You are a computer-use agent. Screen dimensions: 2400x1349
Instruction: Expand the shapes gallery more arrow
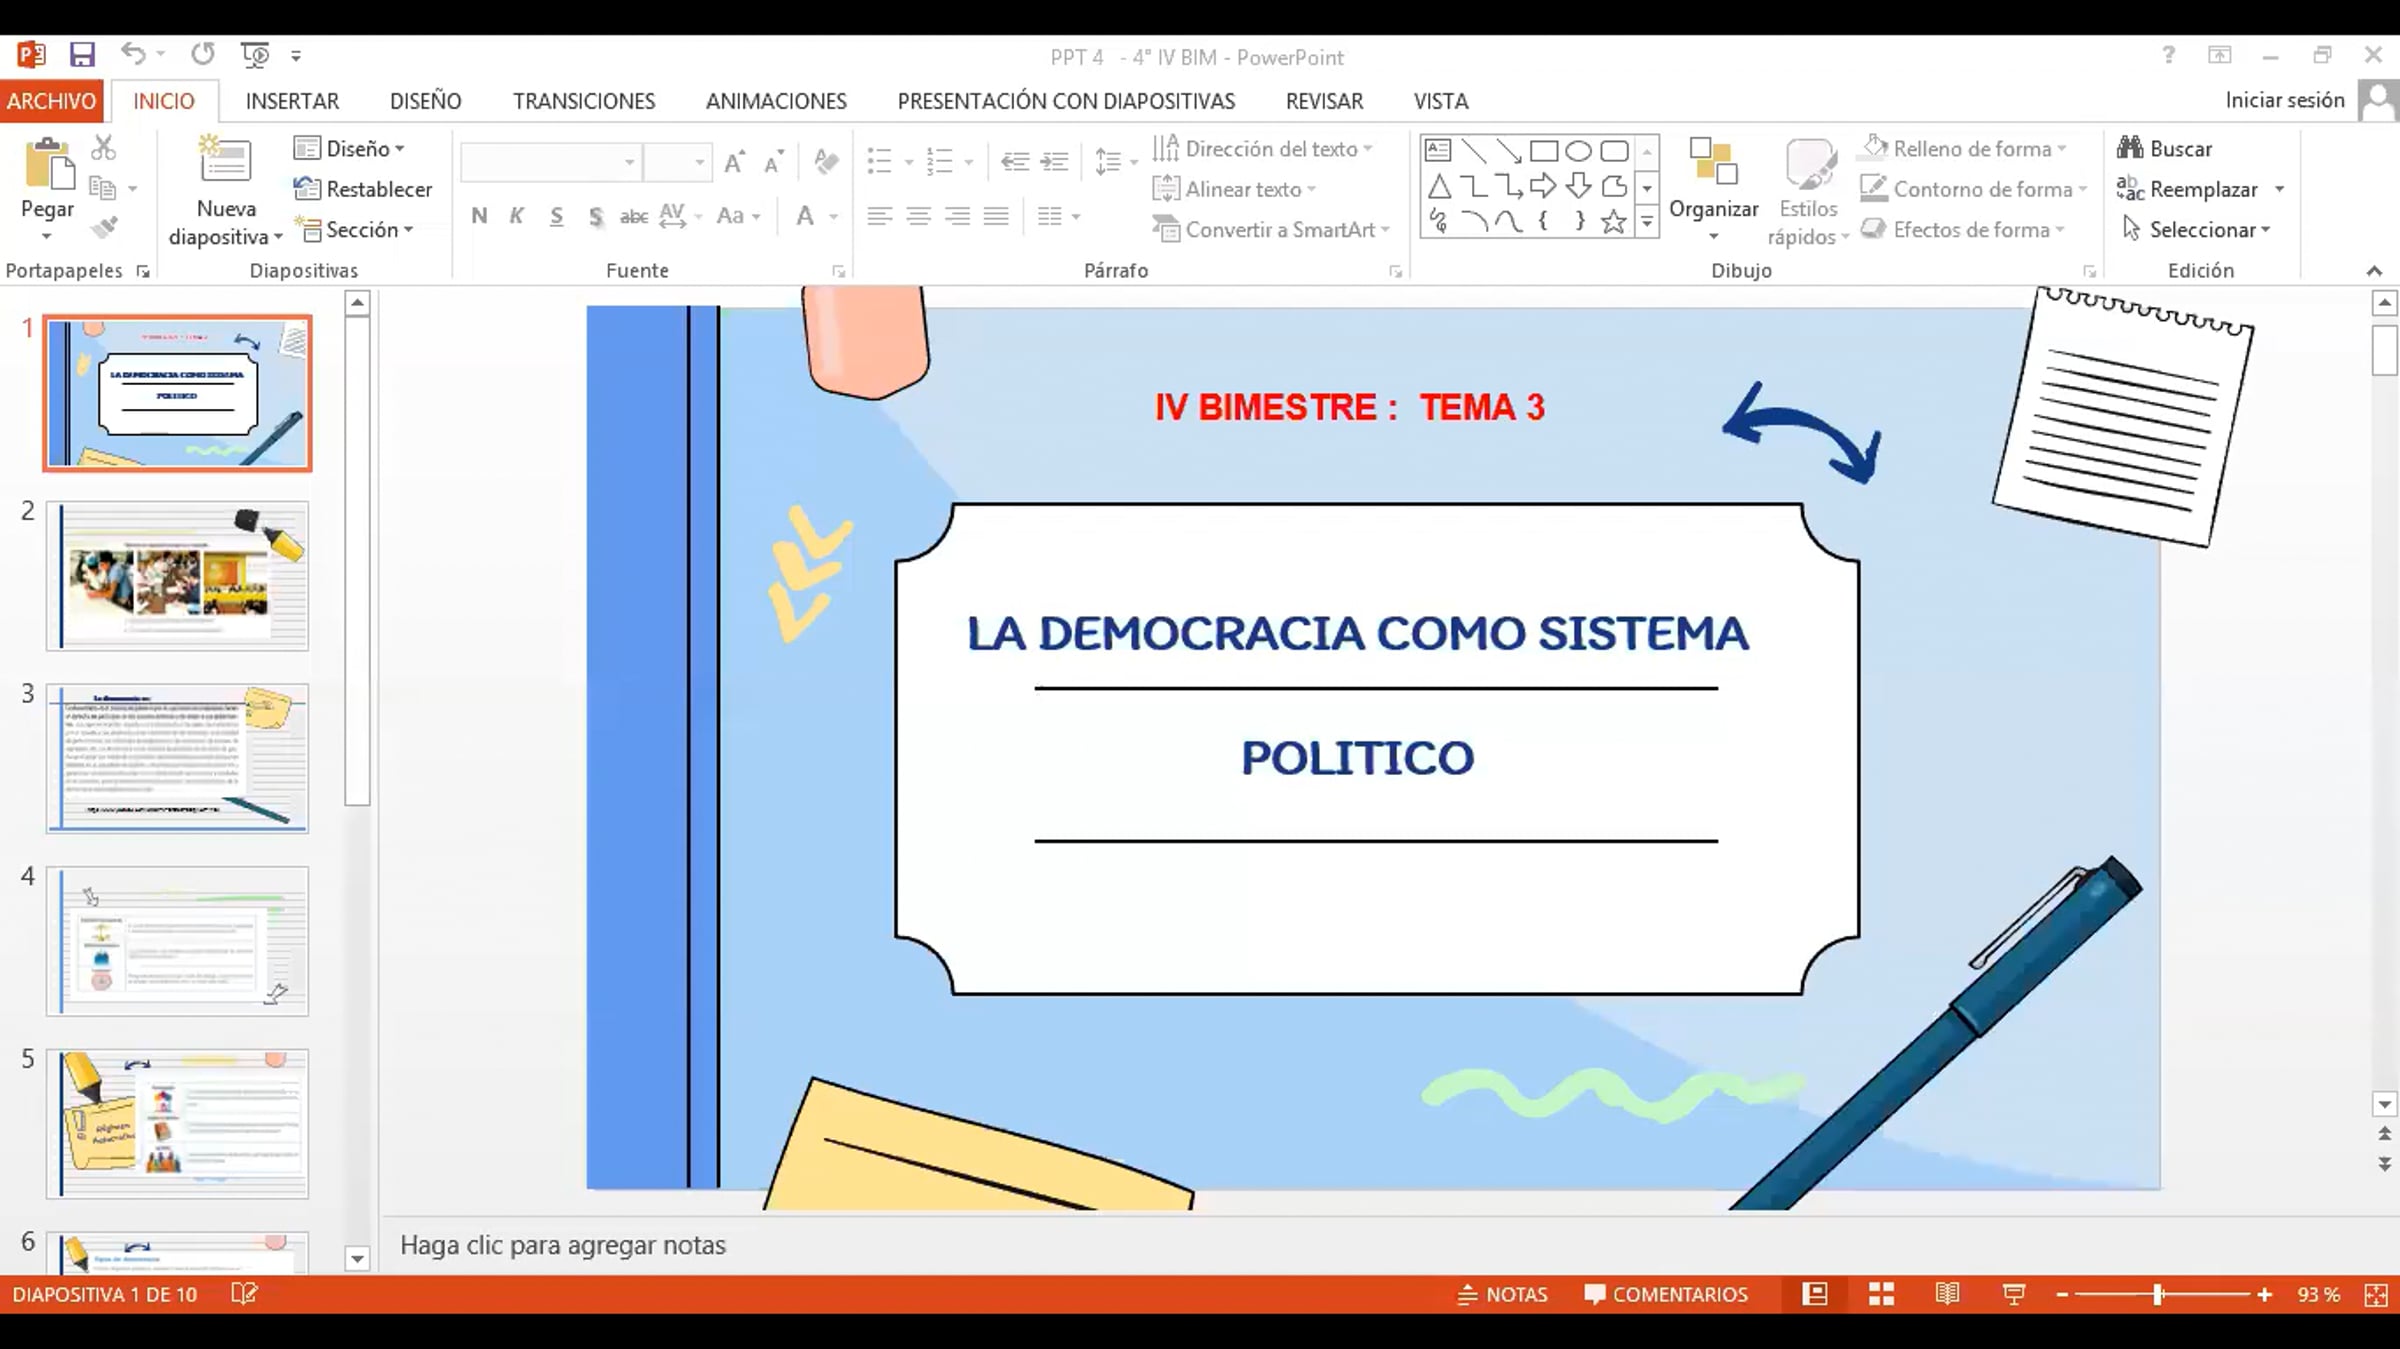(1646, 222)
